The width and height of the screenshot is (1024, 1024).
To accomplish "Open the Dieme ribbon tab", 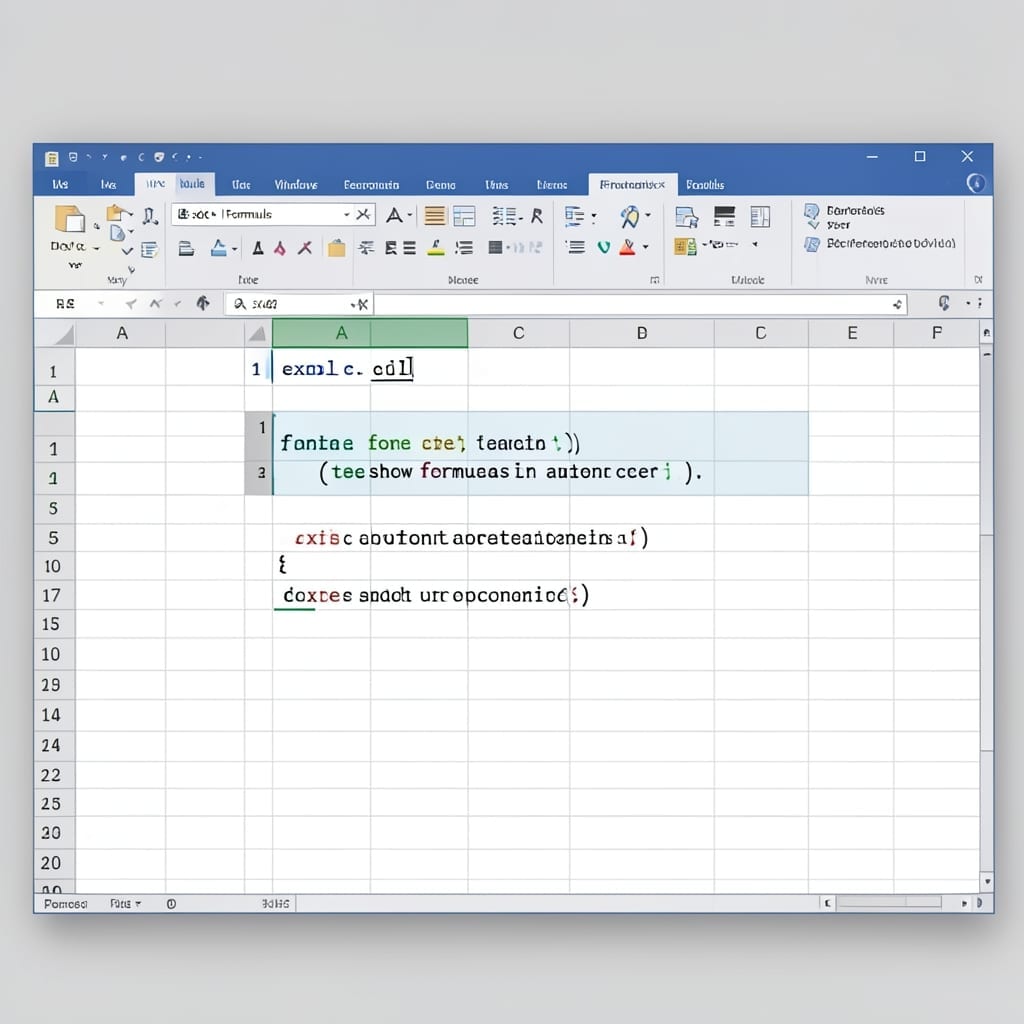I will [x=552, y=185].
